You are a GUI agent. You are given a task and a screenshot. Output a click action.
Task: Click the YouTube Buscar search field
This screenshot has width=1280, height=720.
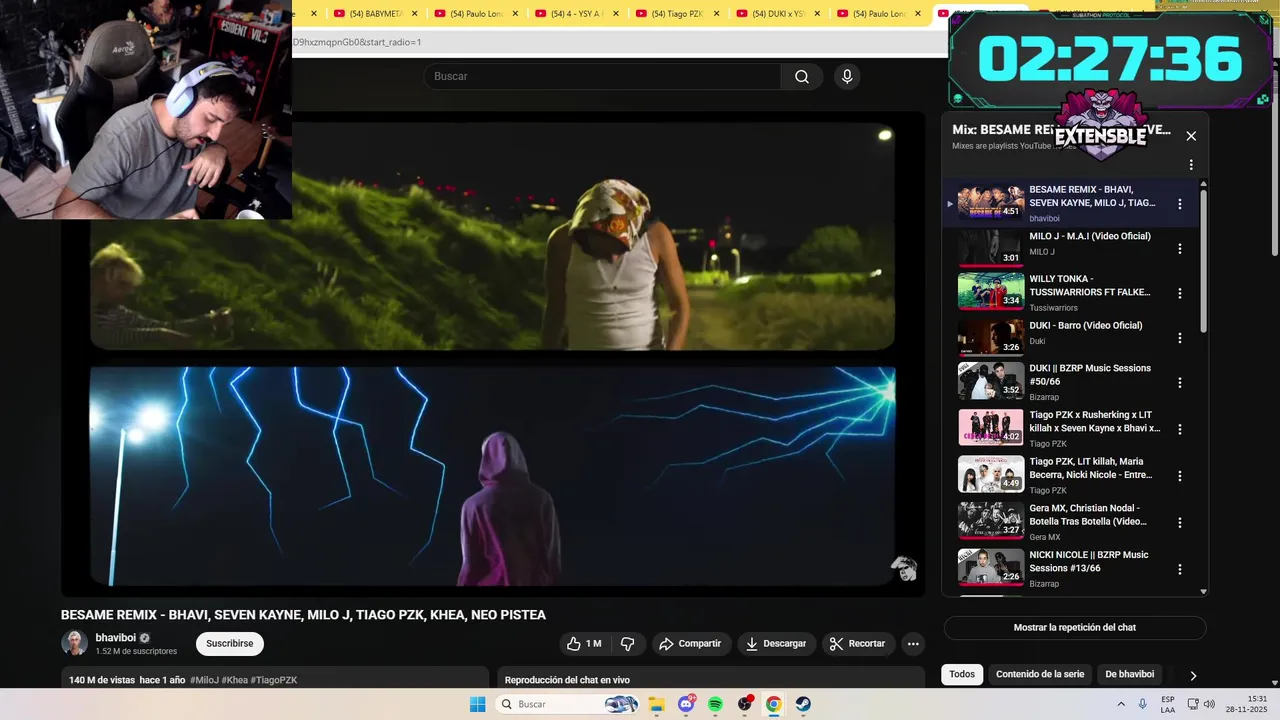point(603,77)
